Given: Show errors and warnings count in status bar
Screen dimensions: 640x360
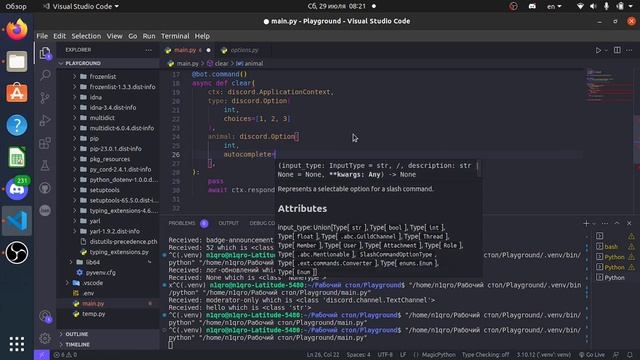Looking at the screenshot, I should click(x=65, y=355).
